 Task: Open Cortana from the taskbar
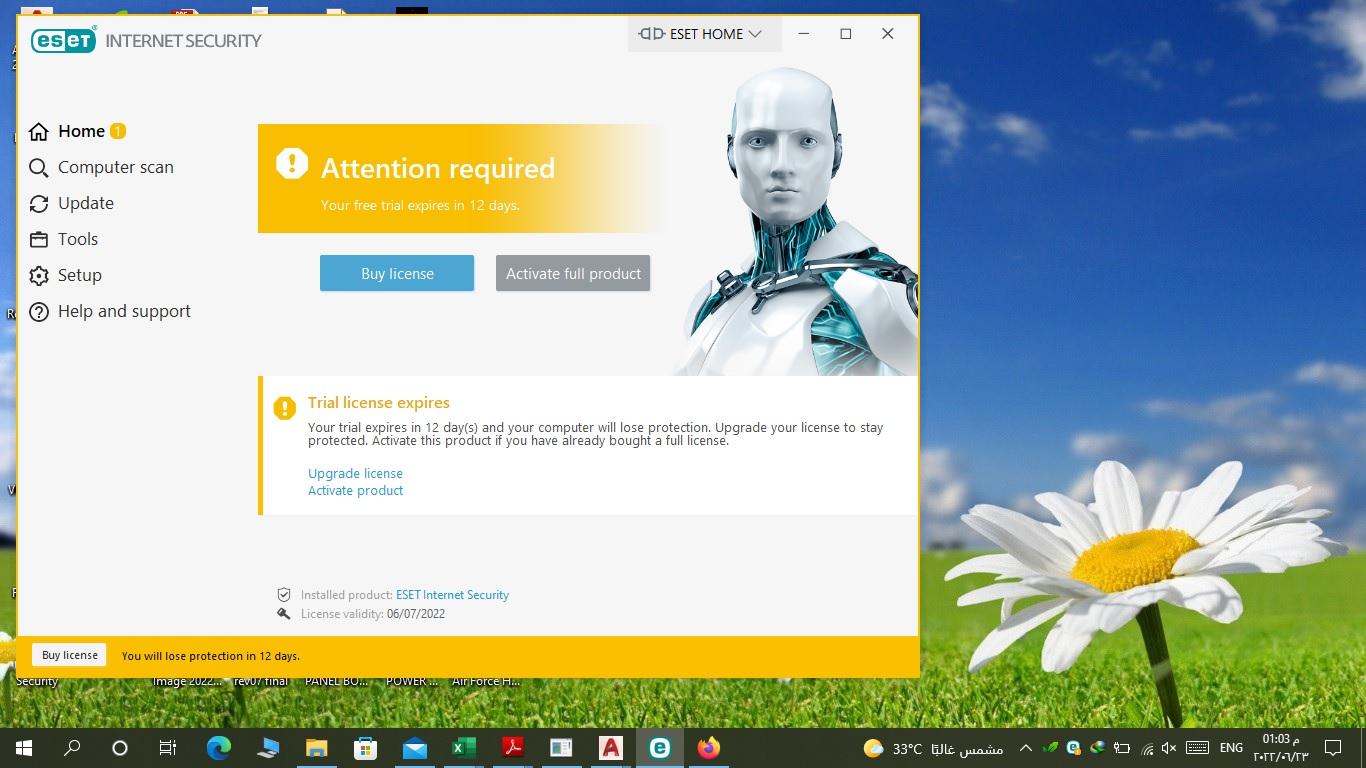[120, 747]
